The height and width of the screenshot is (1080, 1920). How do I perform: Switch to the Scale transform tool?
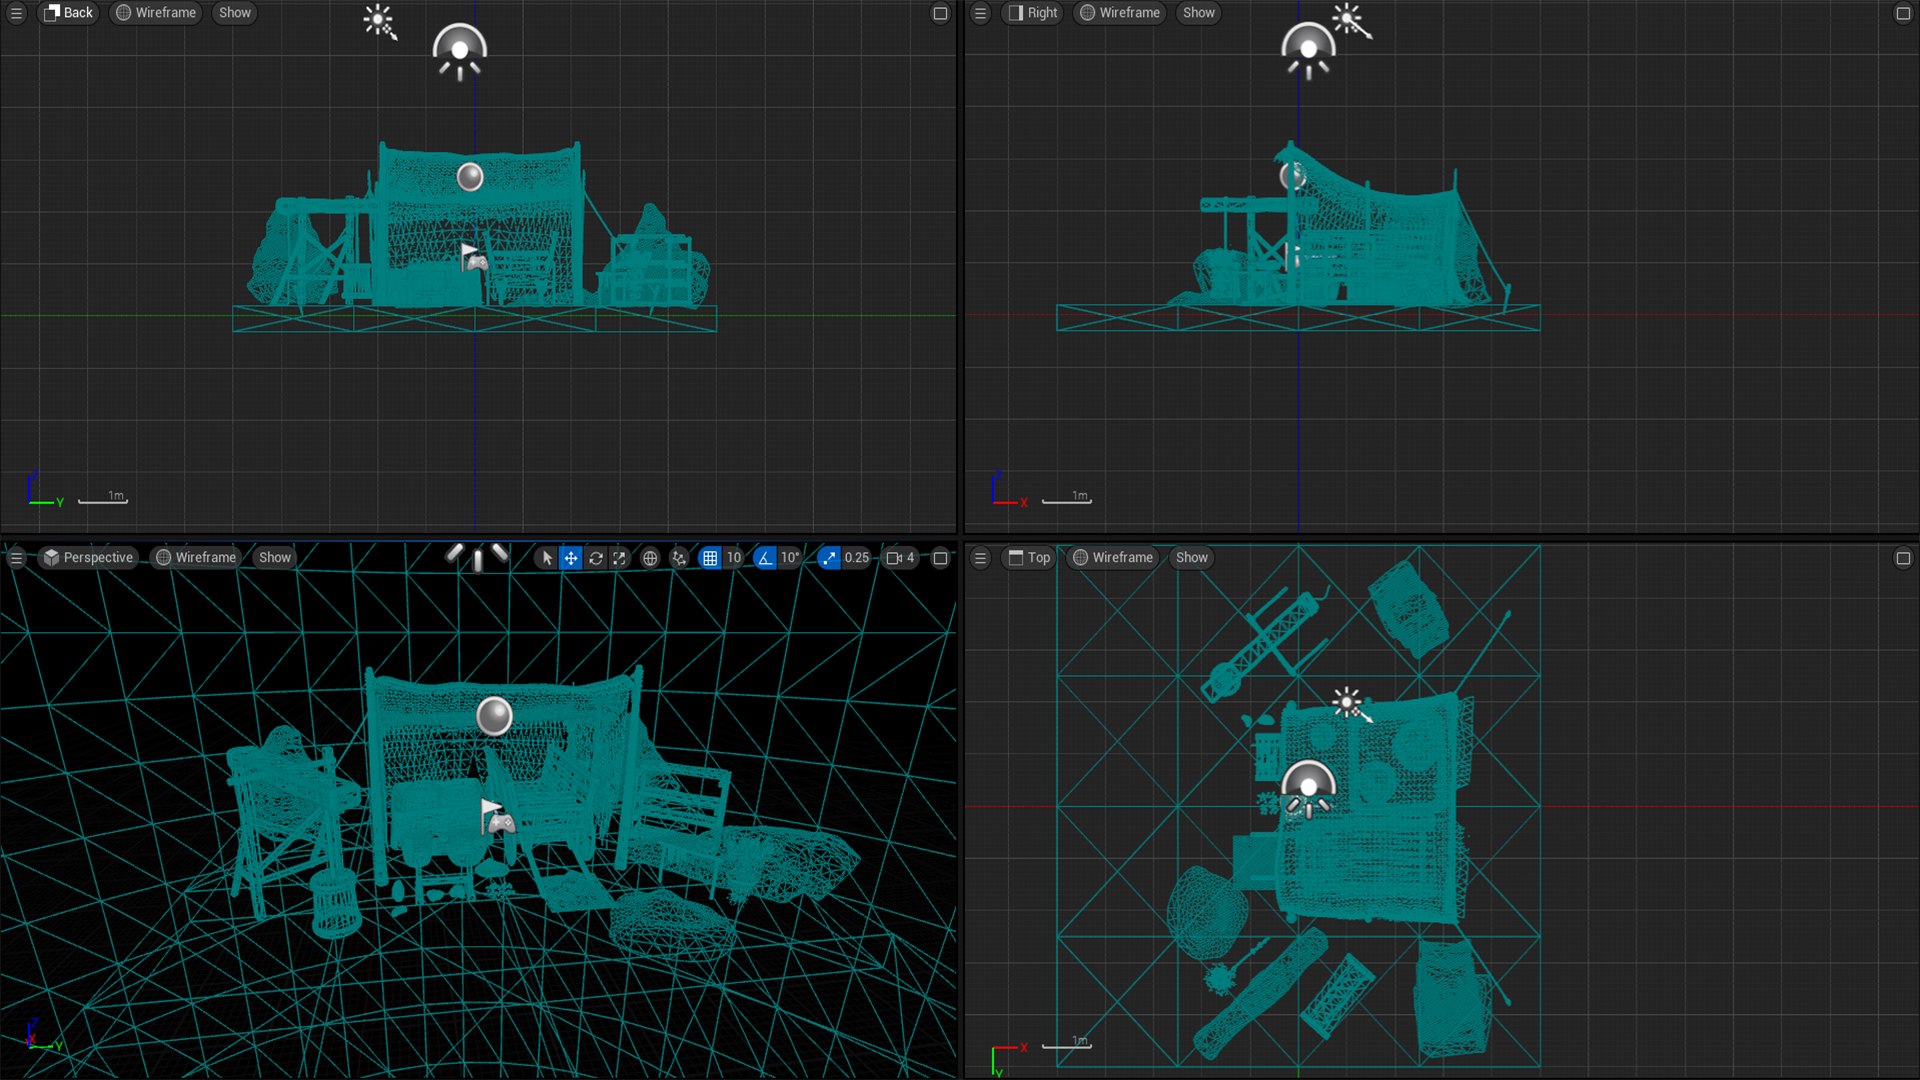[620, 558]
